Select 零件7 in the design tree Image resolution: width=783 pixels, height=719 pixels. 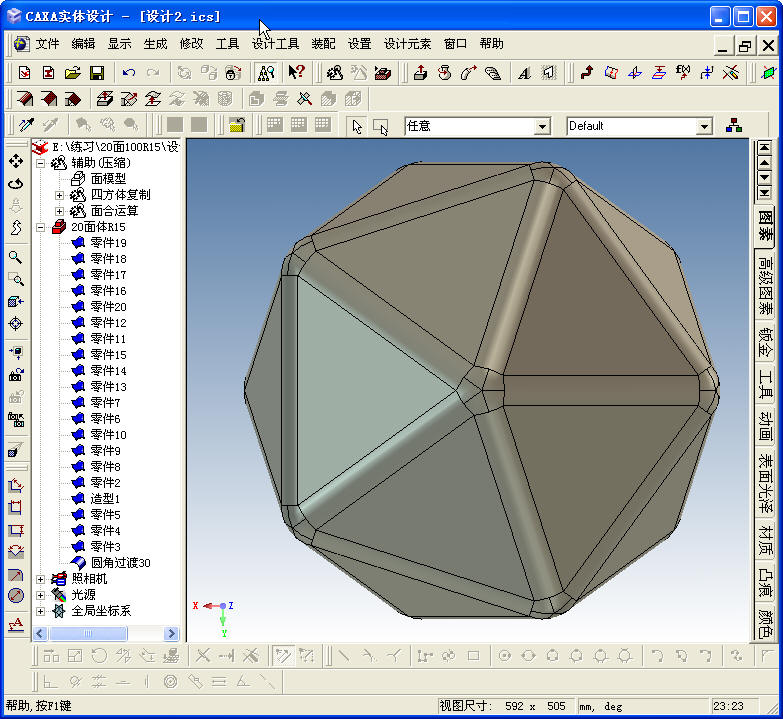(105, 403)
